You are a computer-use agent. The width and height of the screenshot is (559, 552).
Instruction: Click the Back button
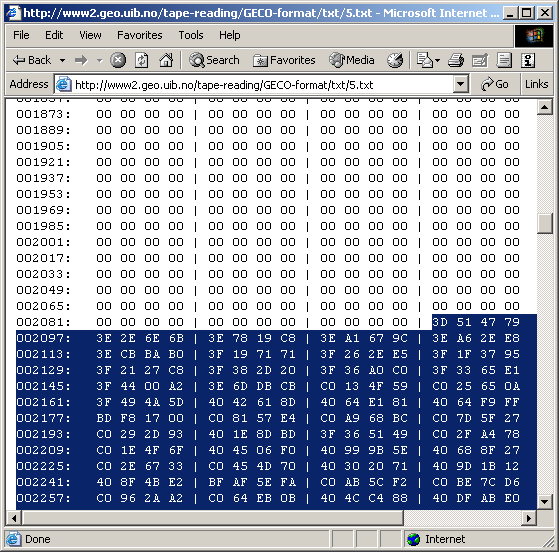[32, 60]
